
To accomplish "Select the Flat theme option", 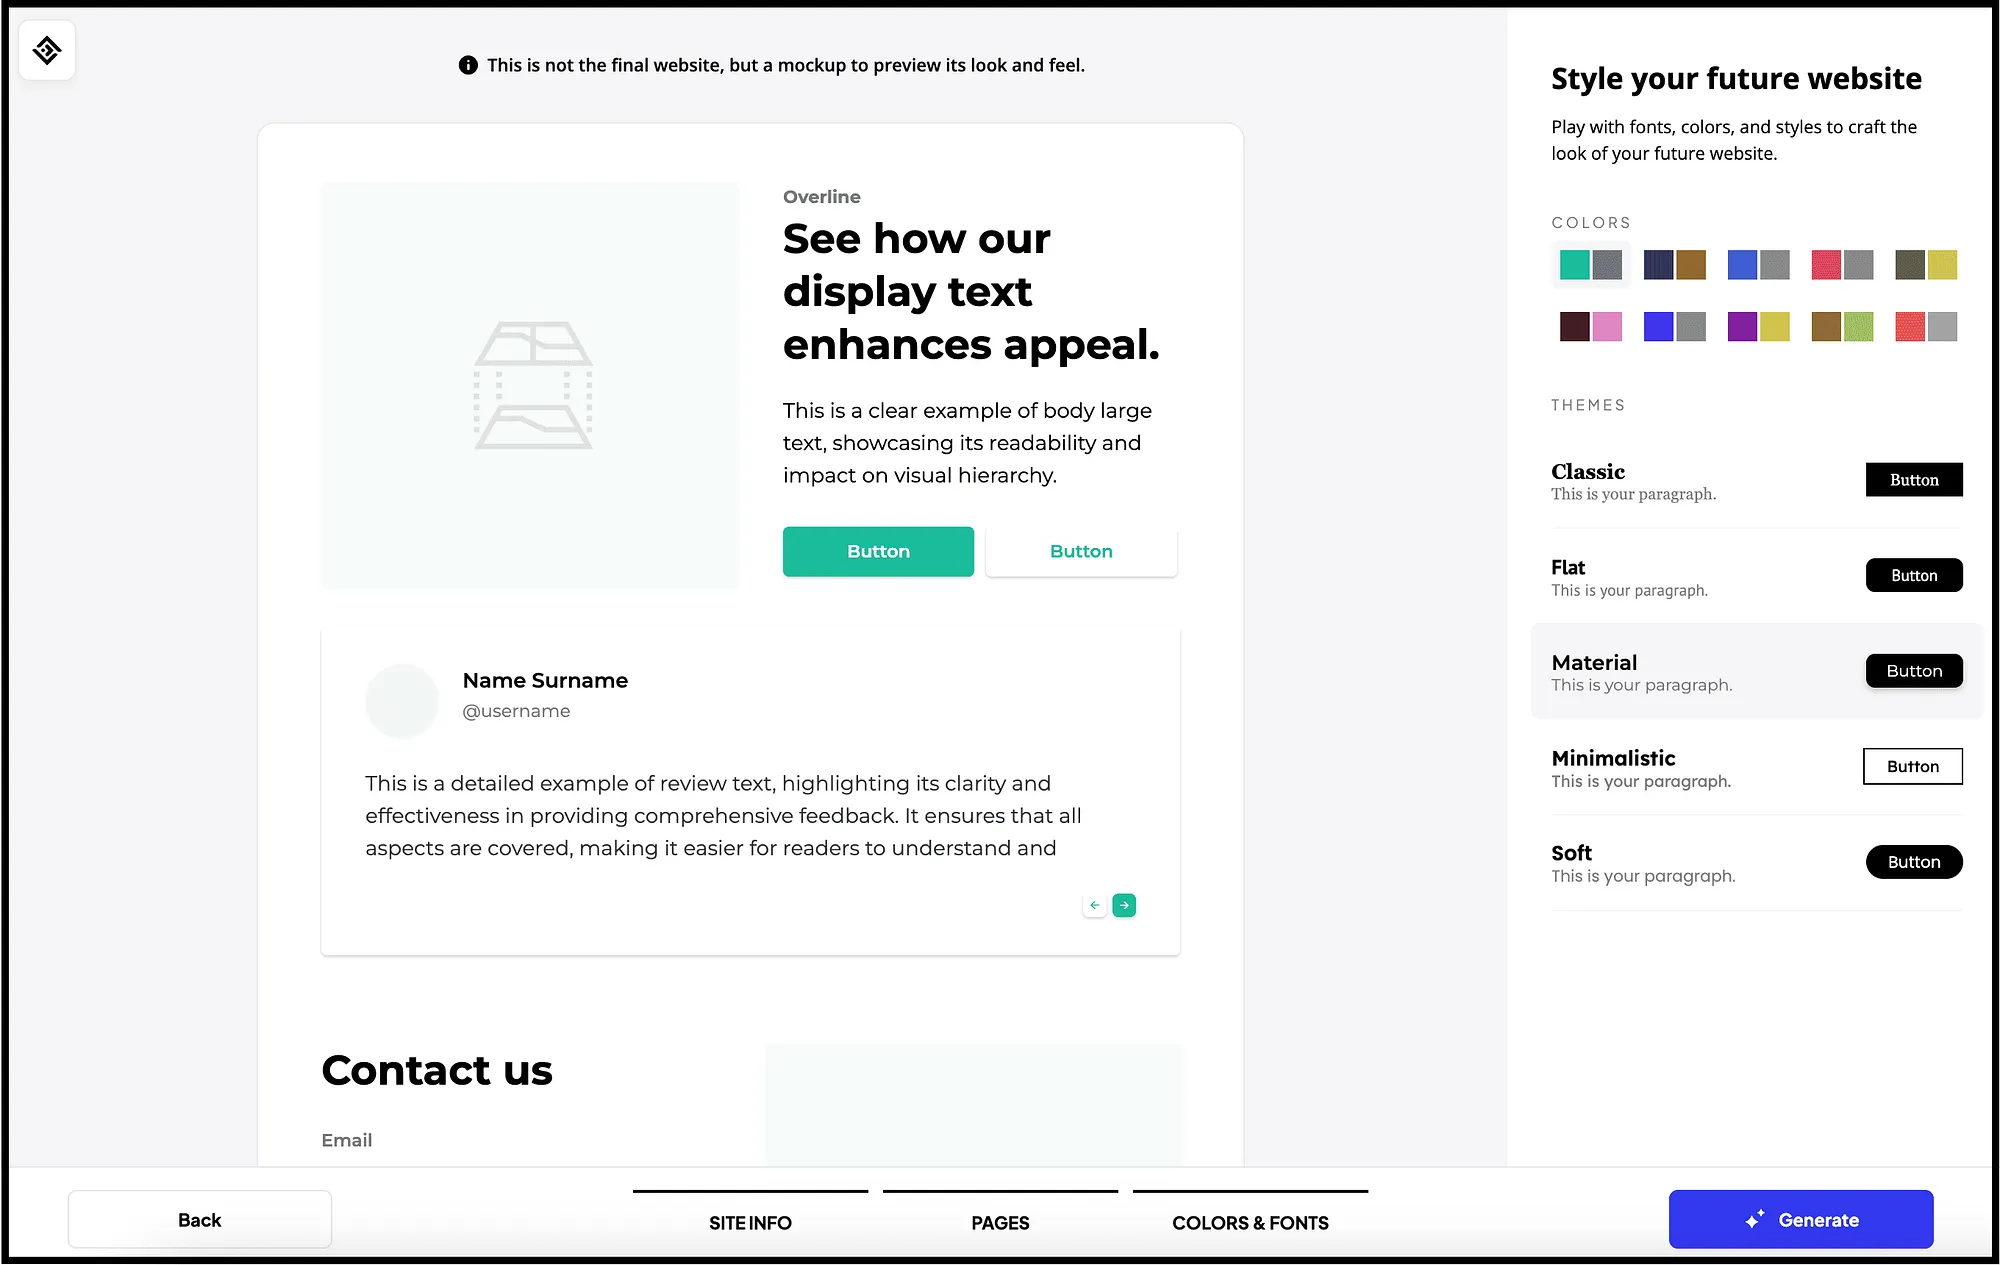I will tap(1756, 577).
